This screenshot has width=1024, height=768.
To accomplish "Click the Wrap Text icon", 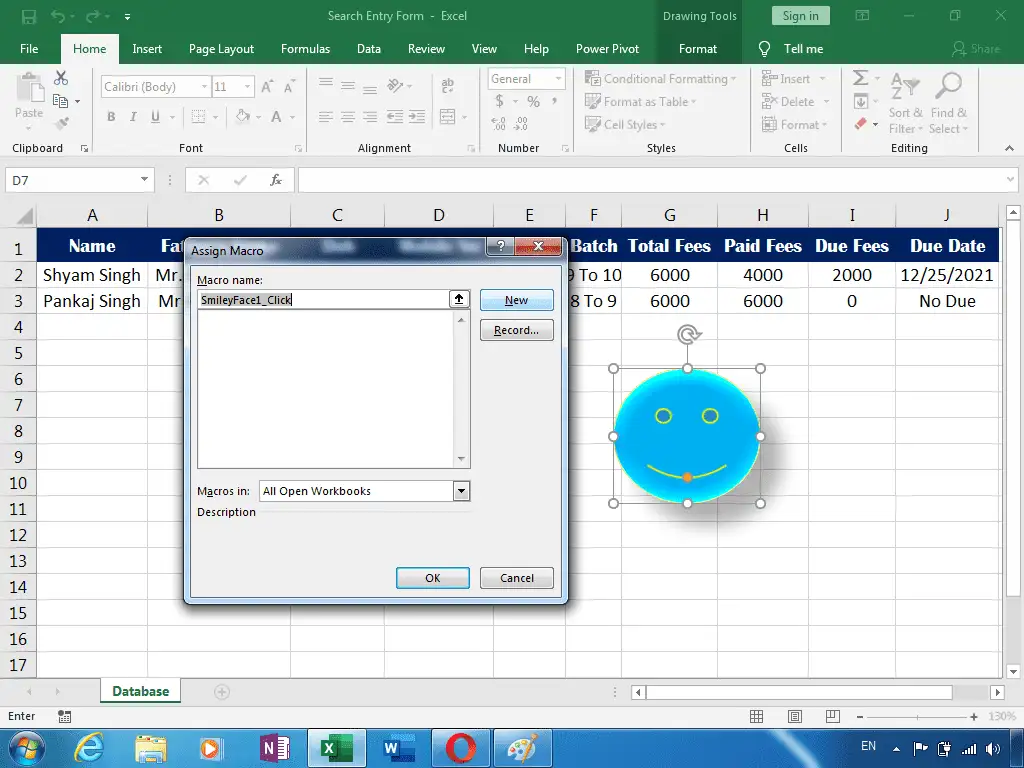I will tap(447, 86).
